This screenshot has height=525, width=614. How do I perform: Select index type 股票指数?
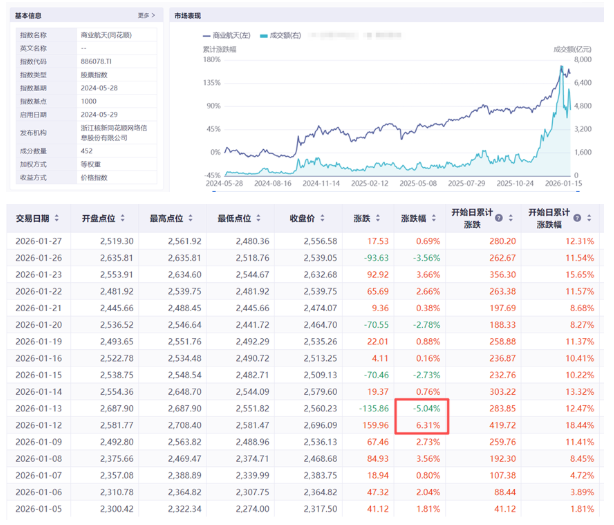tap(94, 75)
